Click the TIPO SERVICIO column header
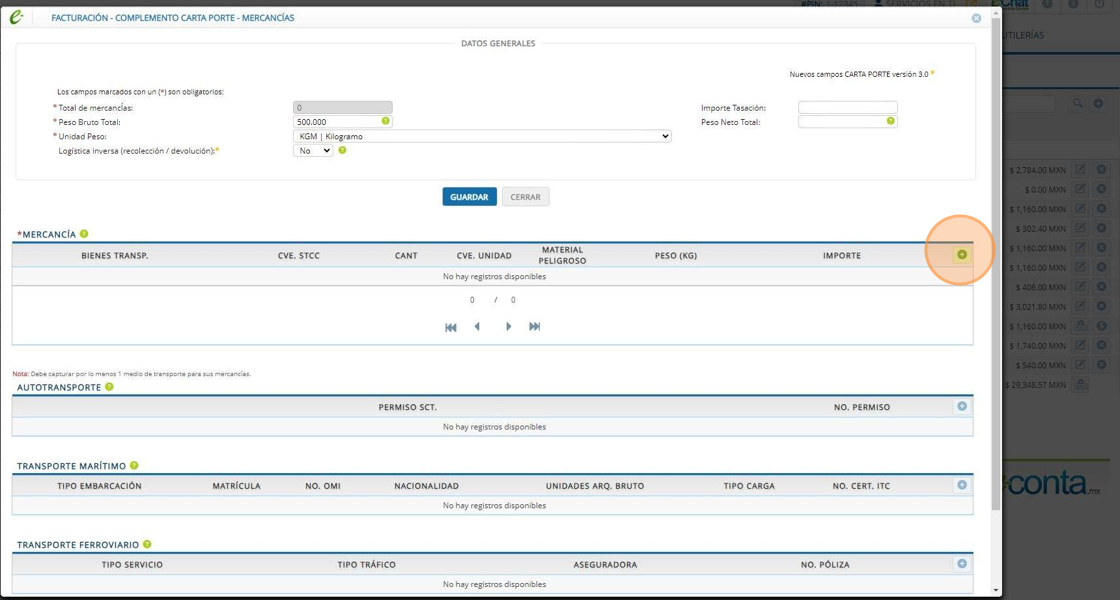The width and height of the screenshot is (1120, 600). (x=132, y=564)
